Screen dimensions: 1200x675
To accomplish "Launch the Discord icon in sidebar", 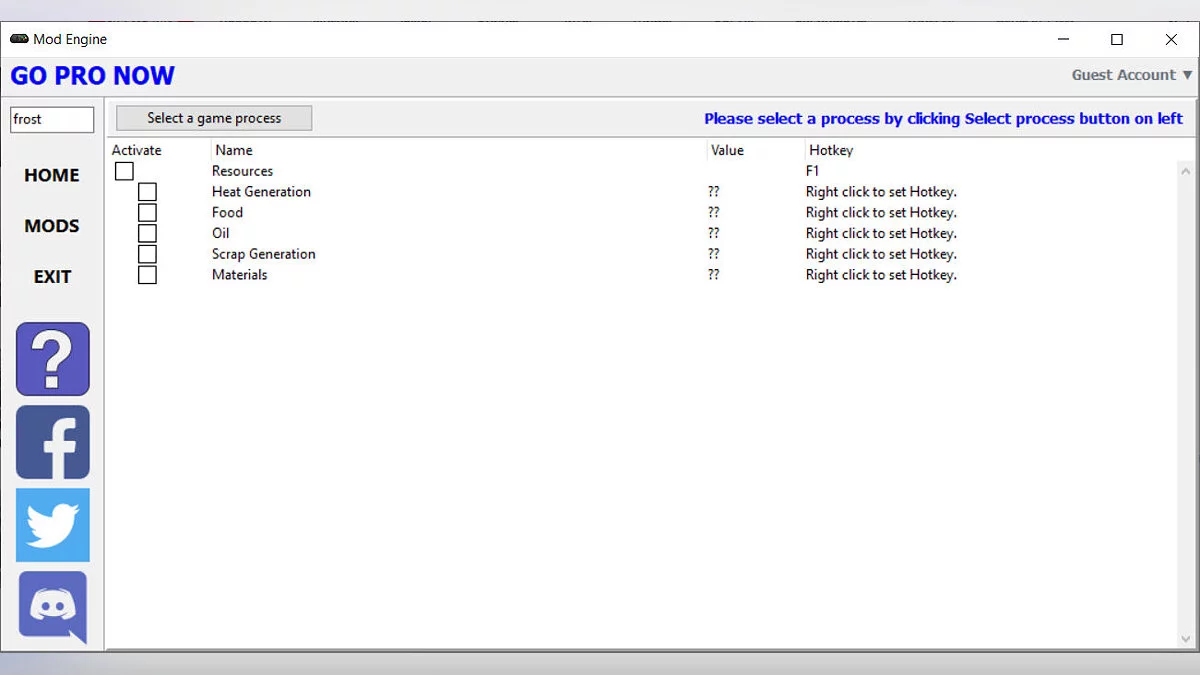I will click(x=53, y=607).
